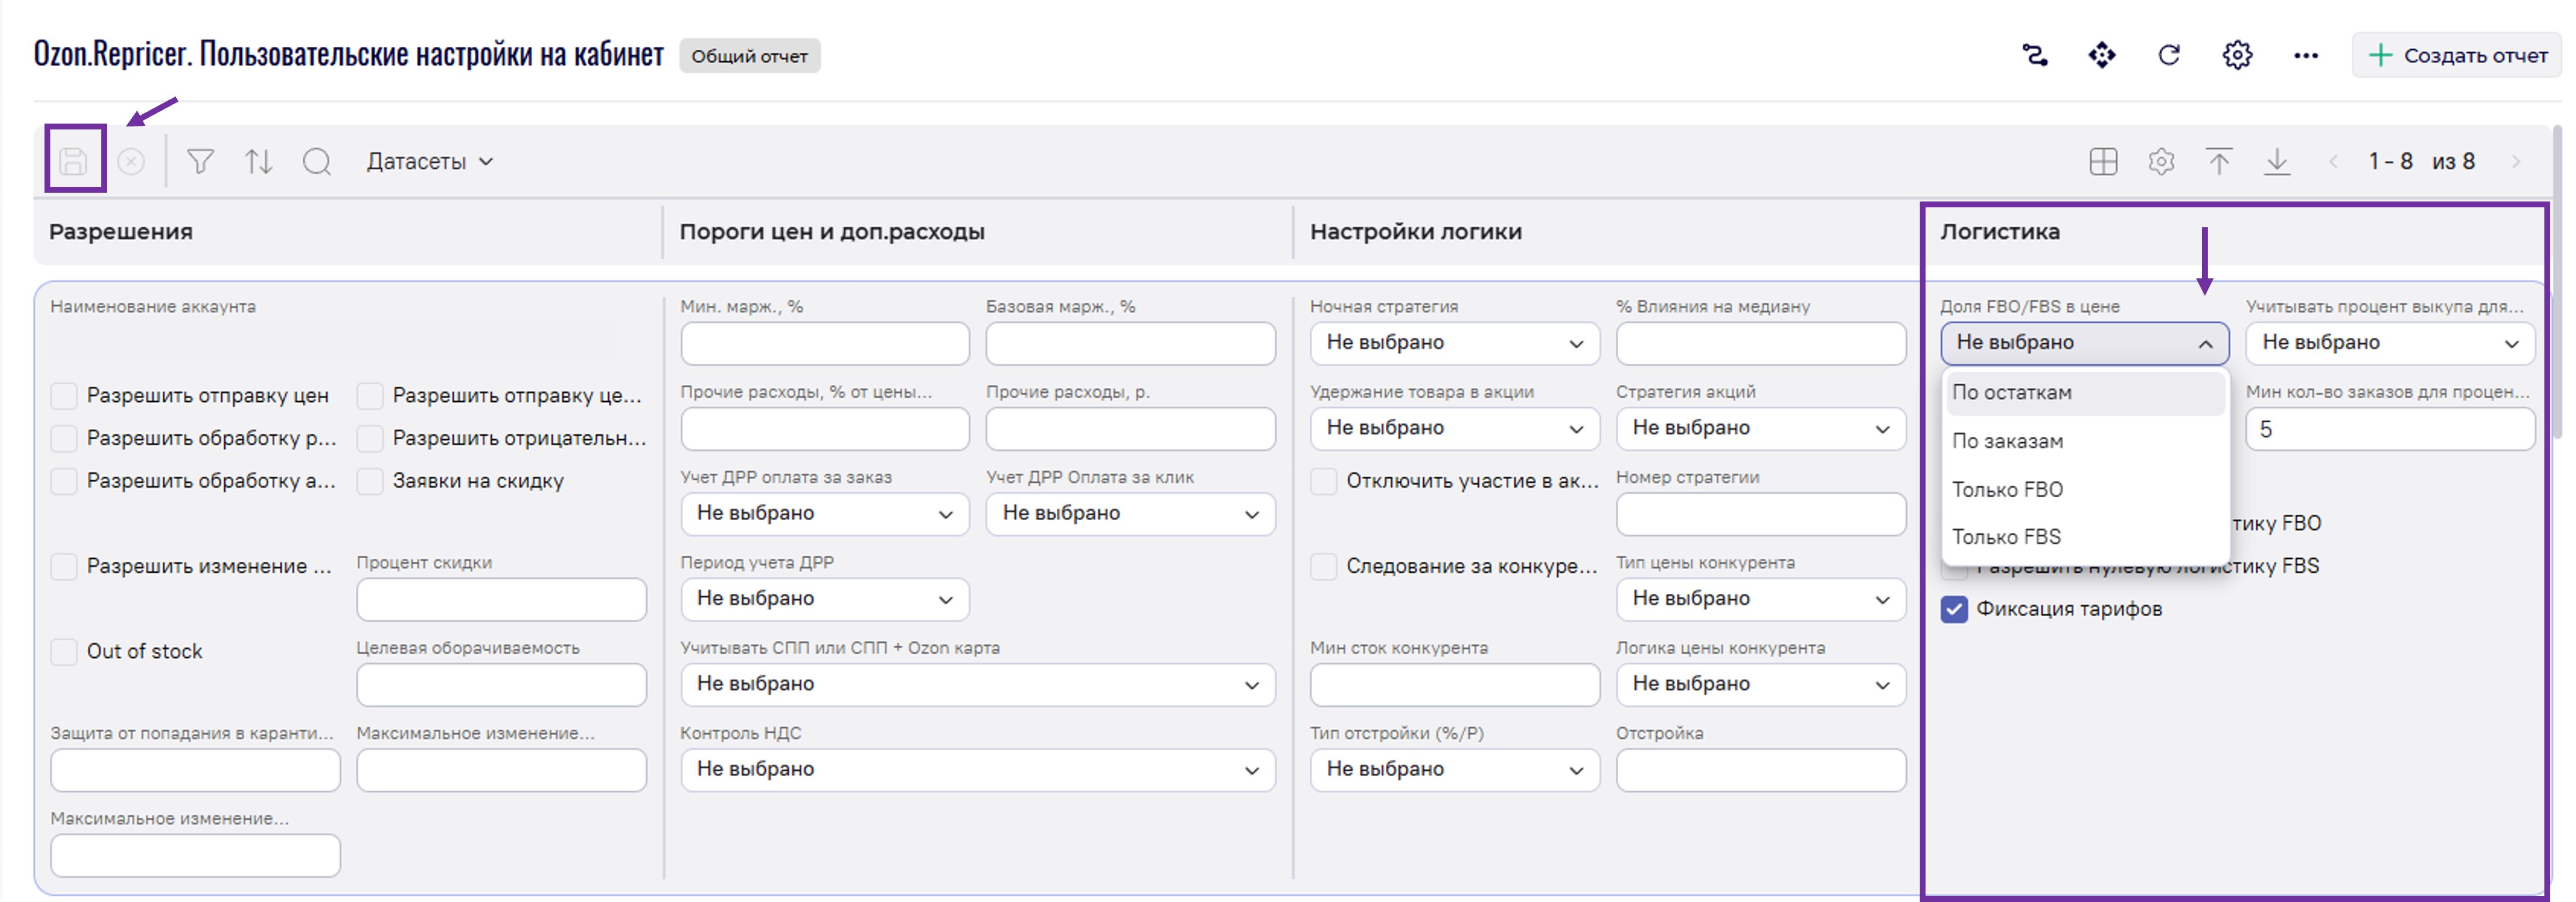Image resolution: width=2576 pixels, height=902 pixels.
Task: Check the Заявки на скидку checkbox
Action: [x=370, y=481]
